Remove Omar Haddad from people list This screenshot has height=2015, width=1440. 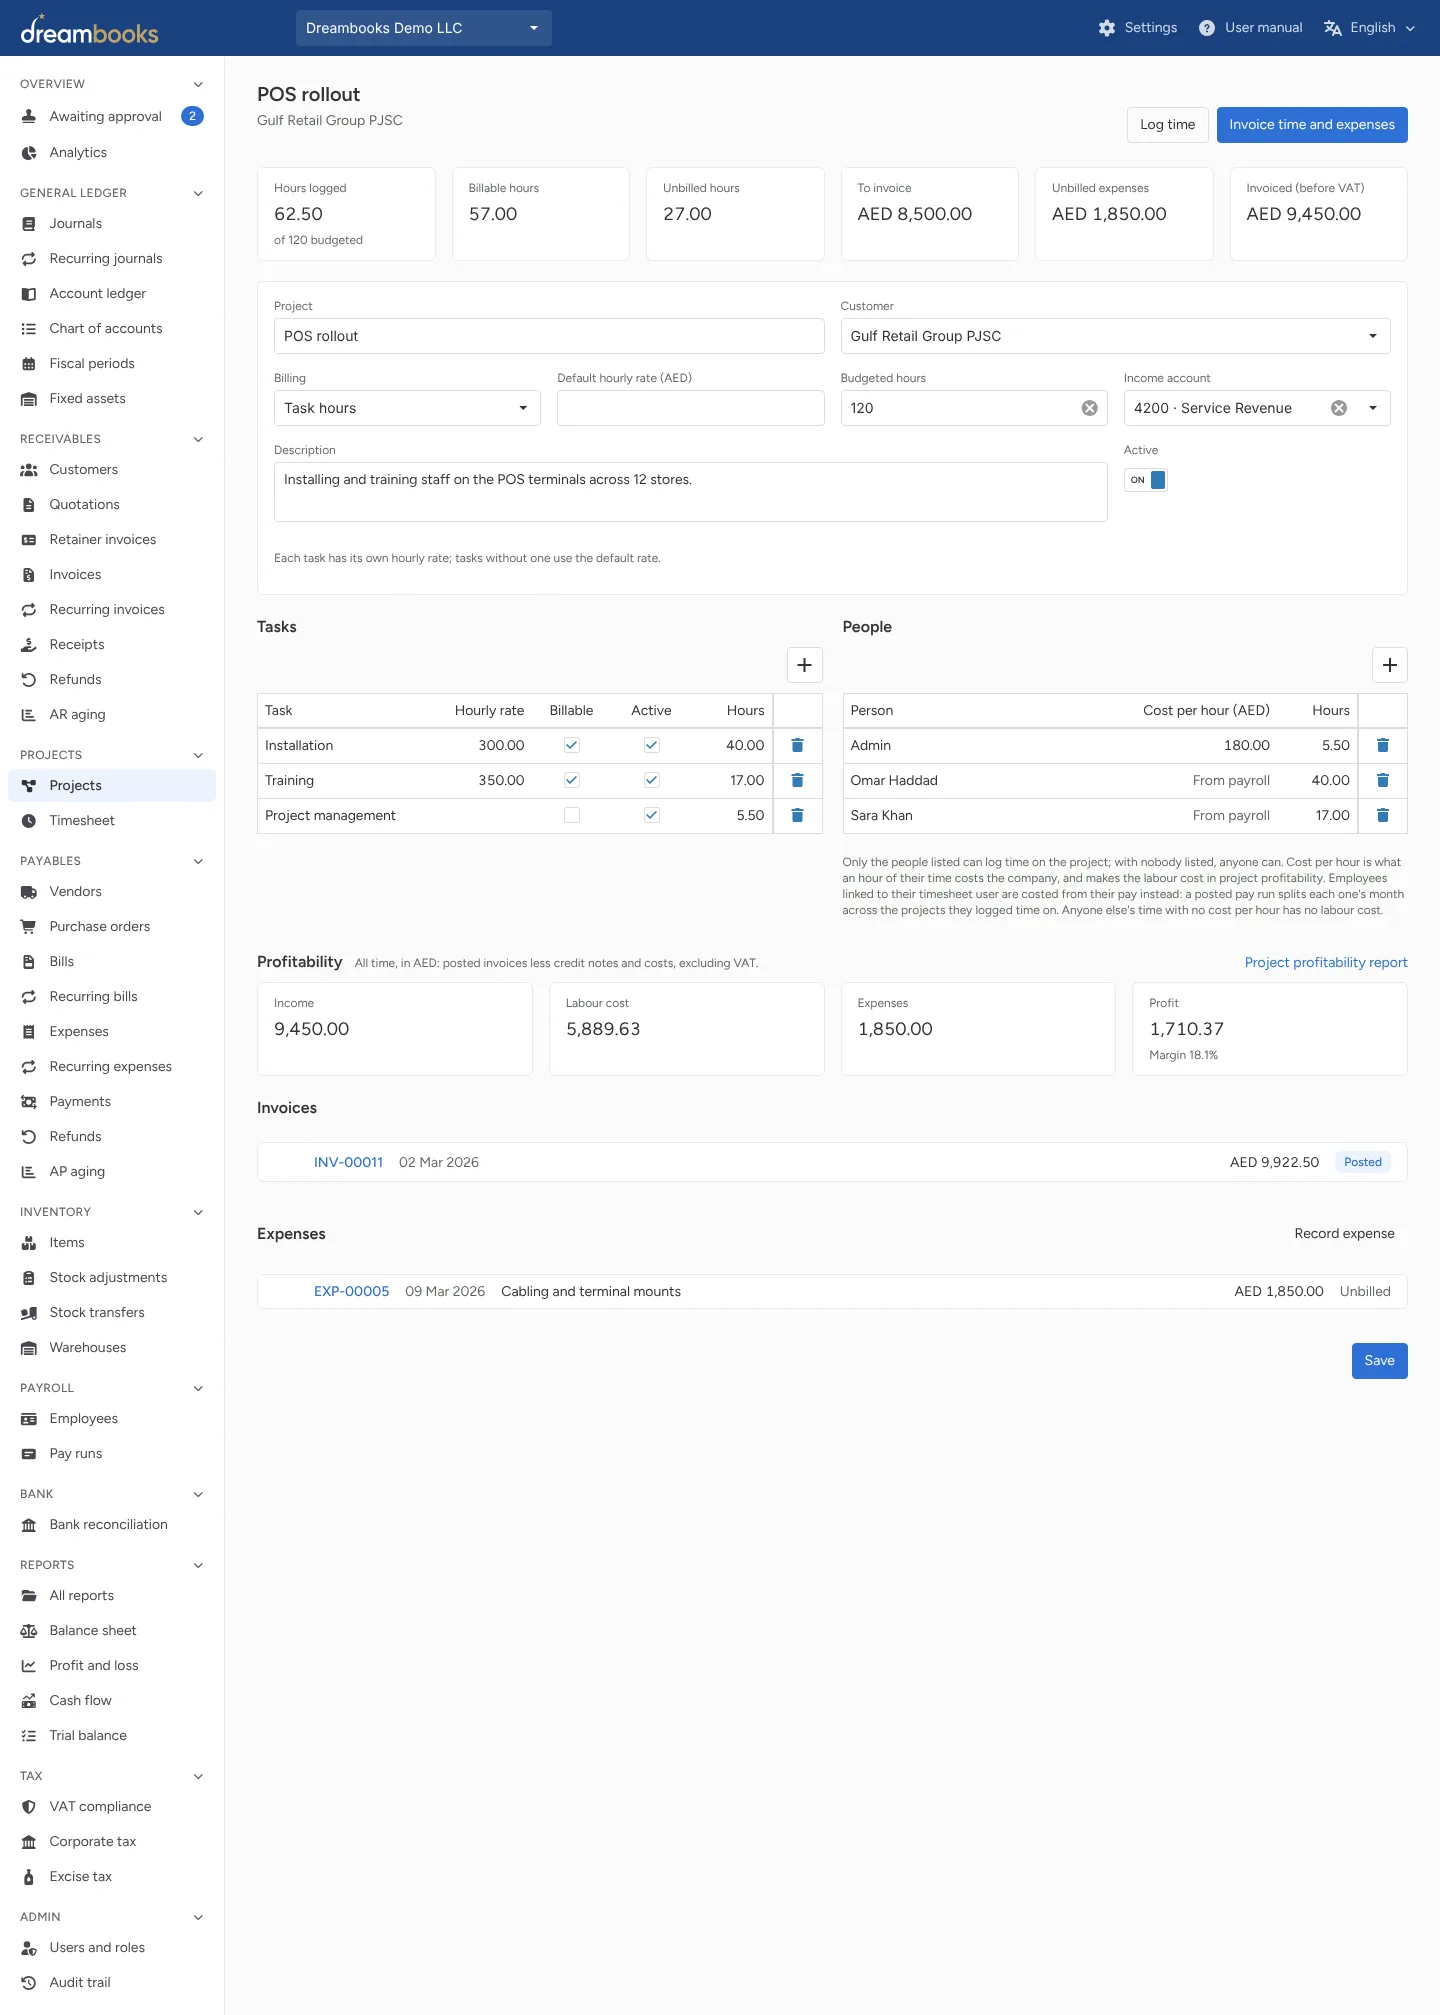pyautogui.click(x=1382, y=780)
